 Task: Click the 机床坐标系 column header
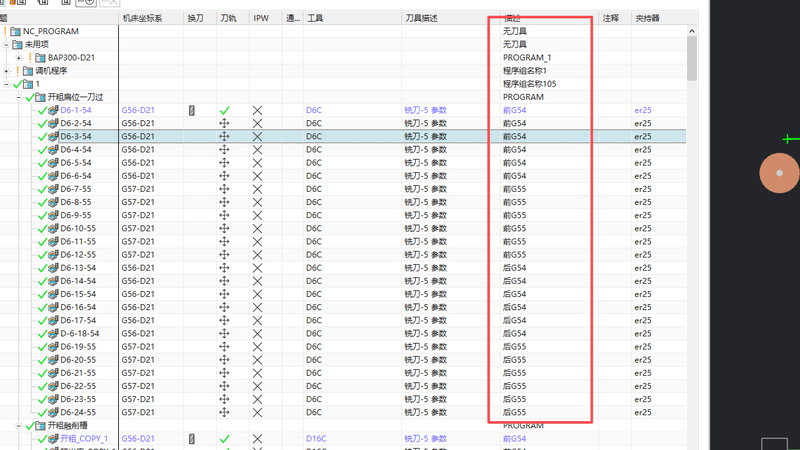point(151,18)
